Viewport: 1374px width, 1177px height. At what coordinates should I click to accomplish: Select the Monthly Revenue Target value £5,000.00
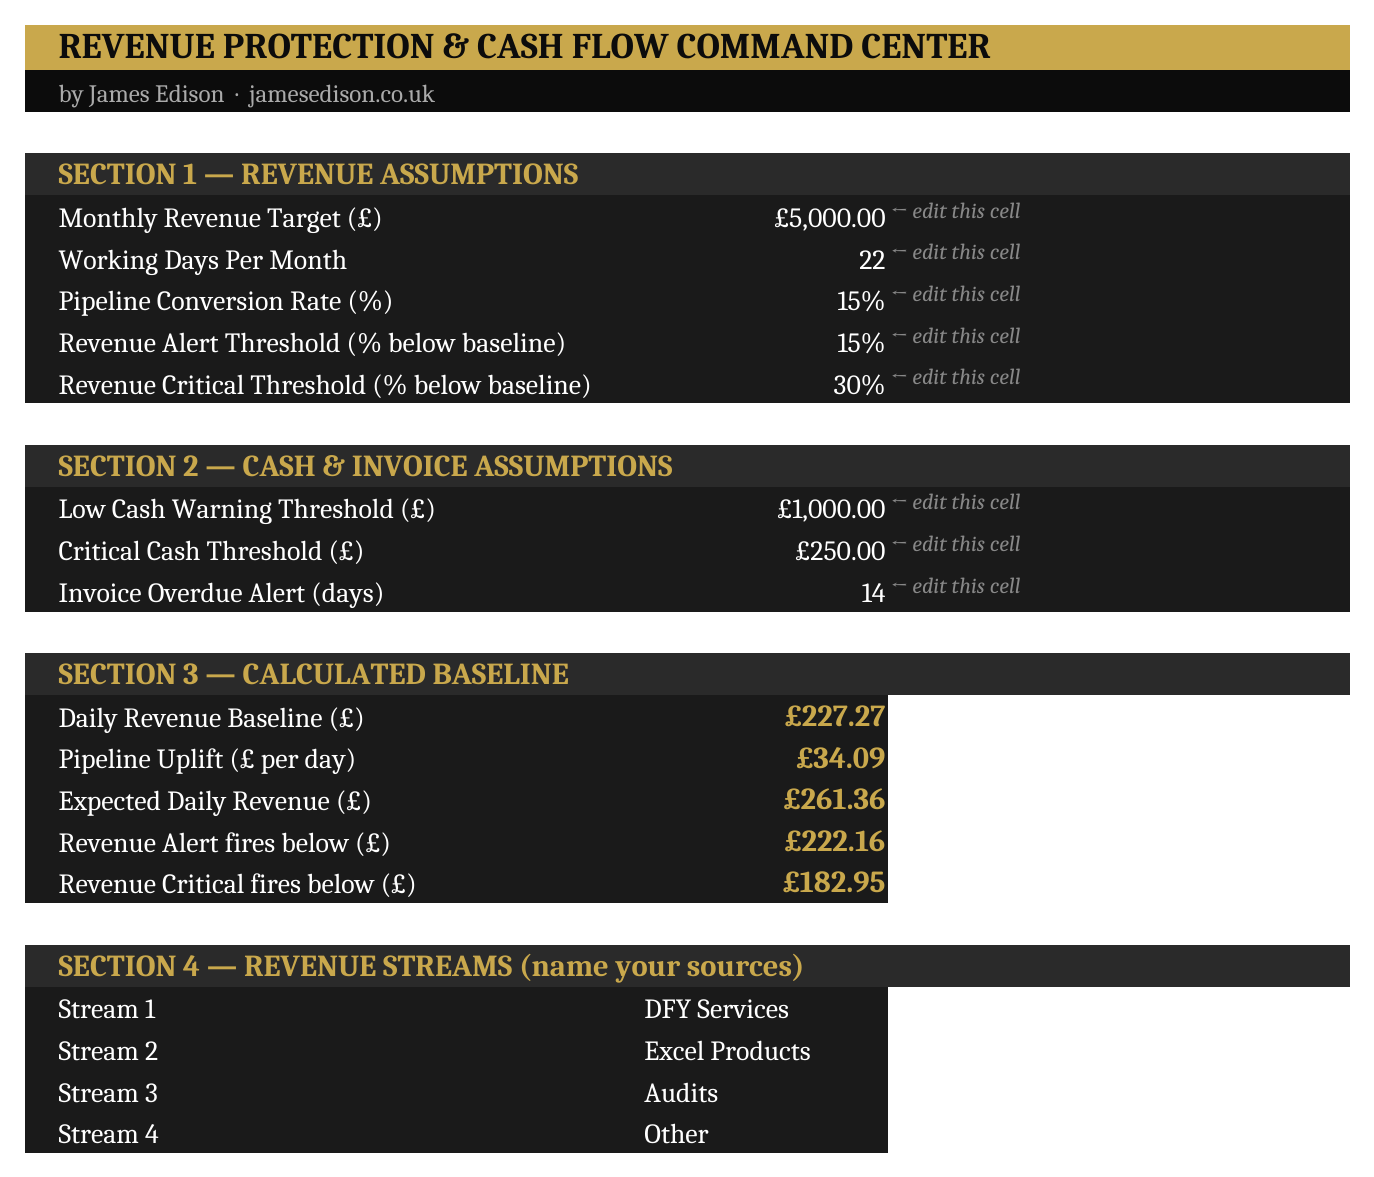pos(830,218)
